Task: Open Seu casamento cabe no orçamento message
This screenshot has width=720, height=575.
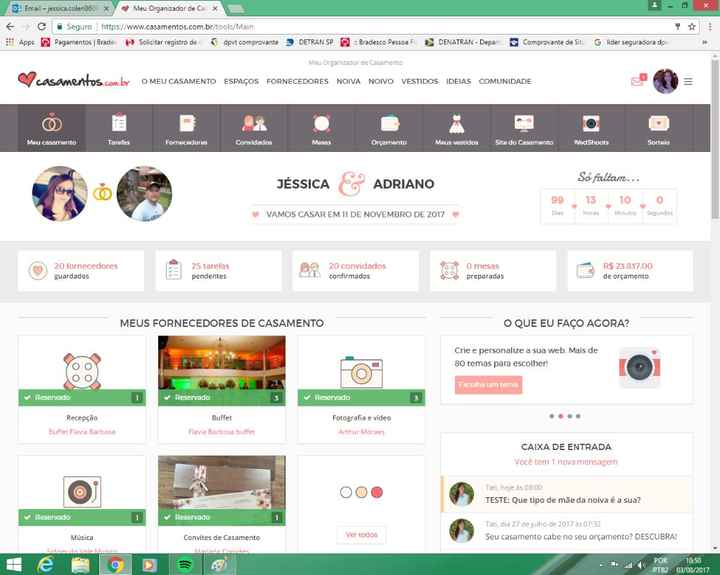Action: (x=567, y=531)
